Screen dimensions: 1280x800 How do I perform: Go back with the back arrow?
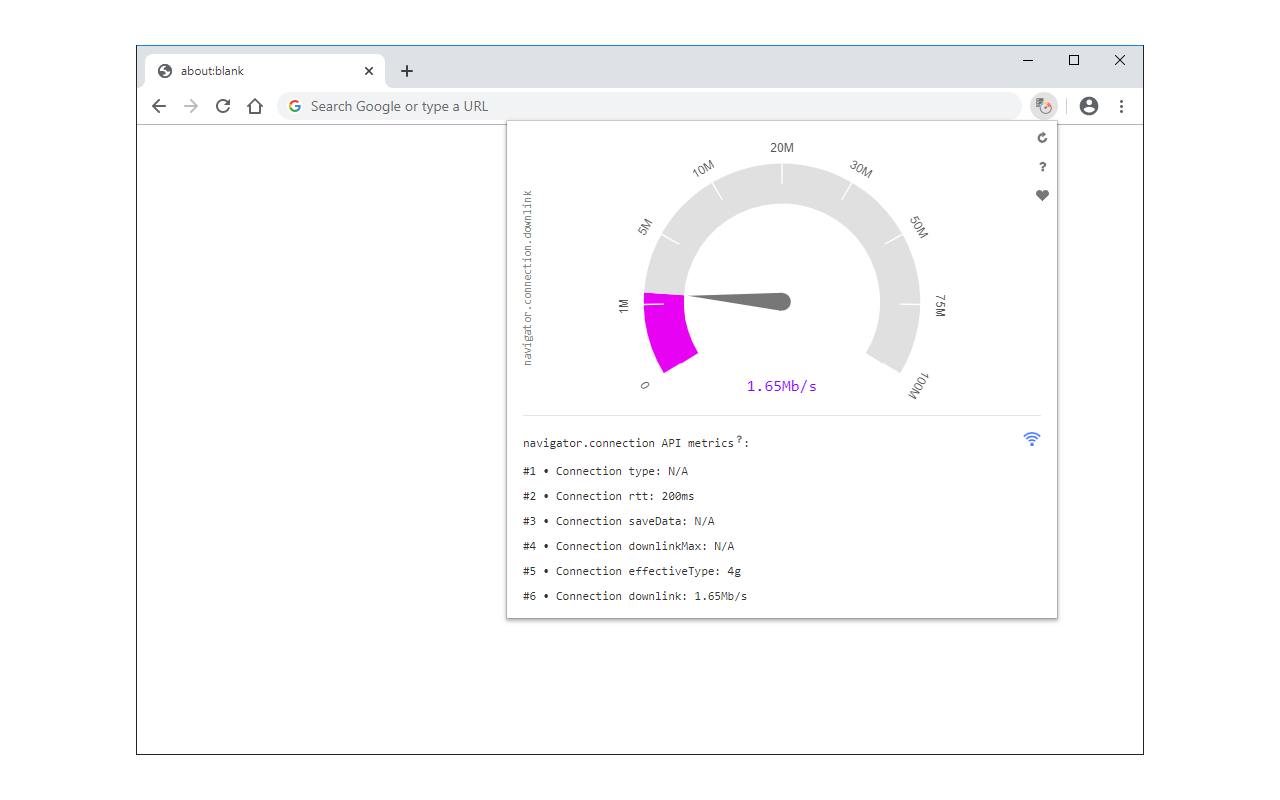click(x=159, y=106)
